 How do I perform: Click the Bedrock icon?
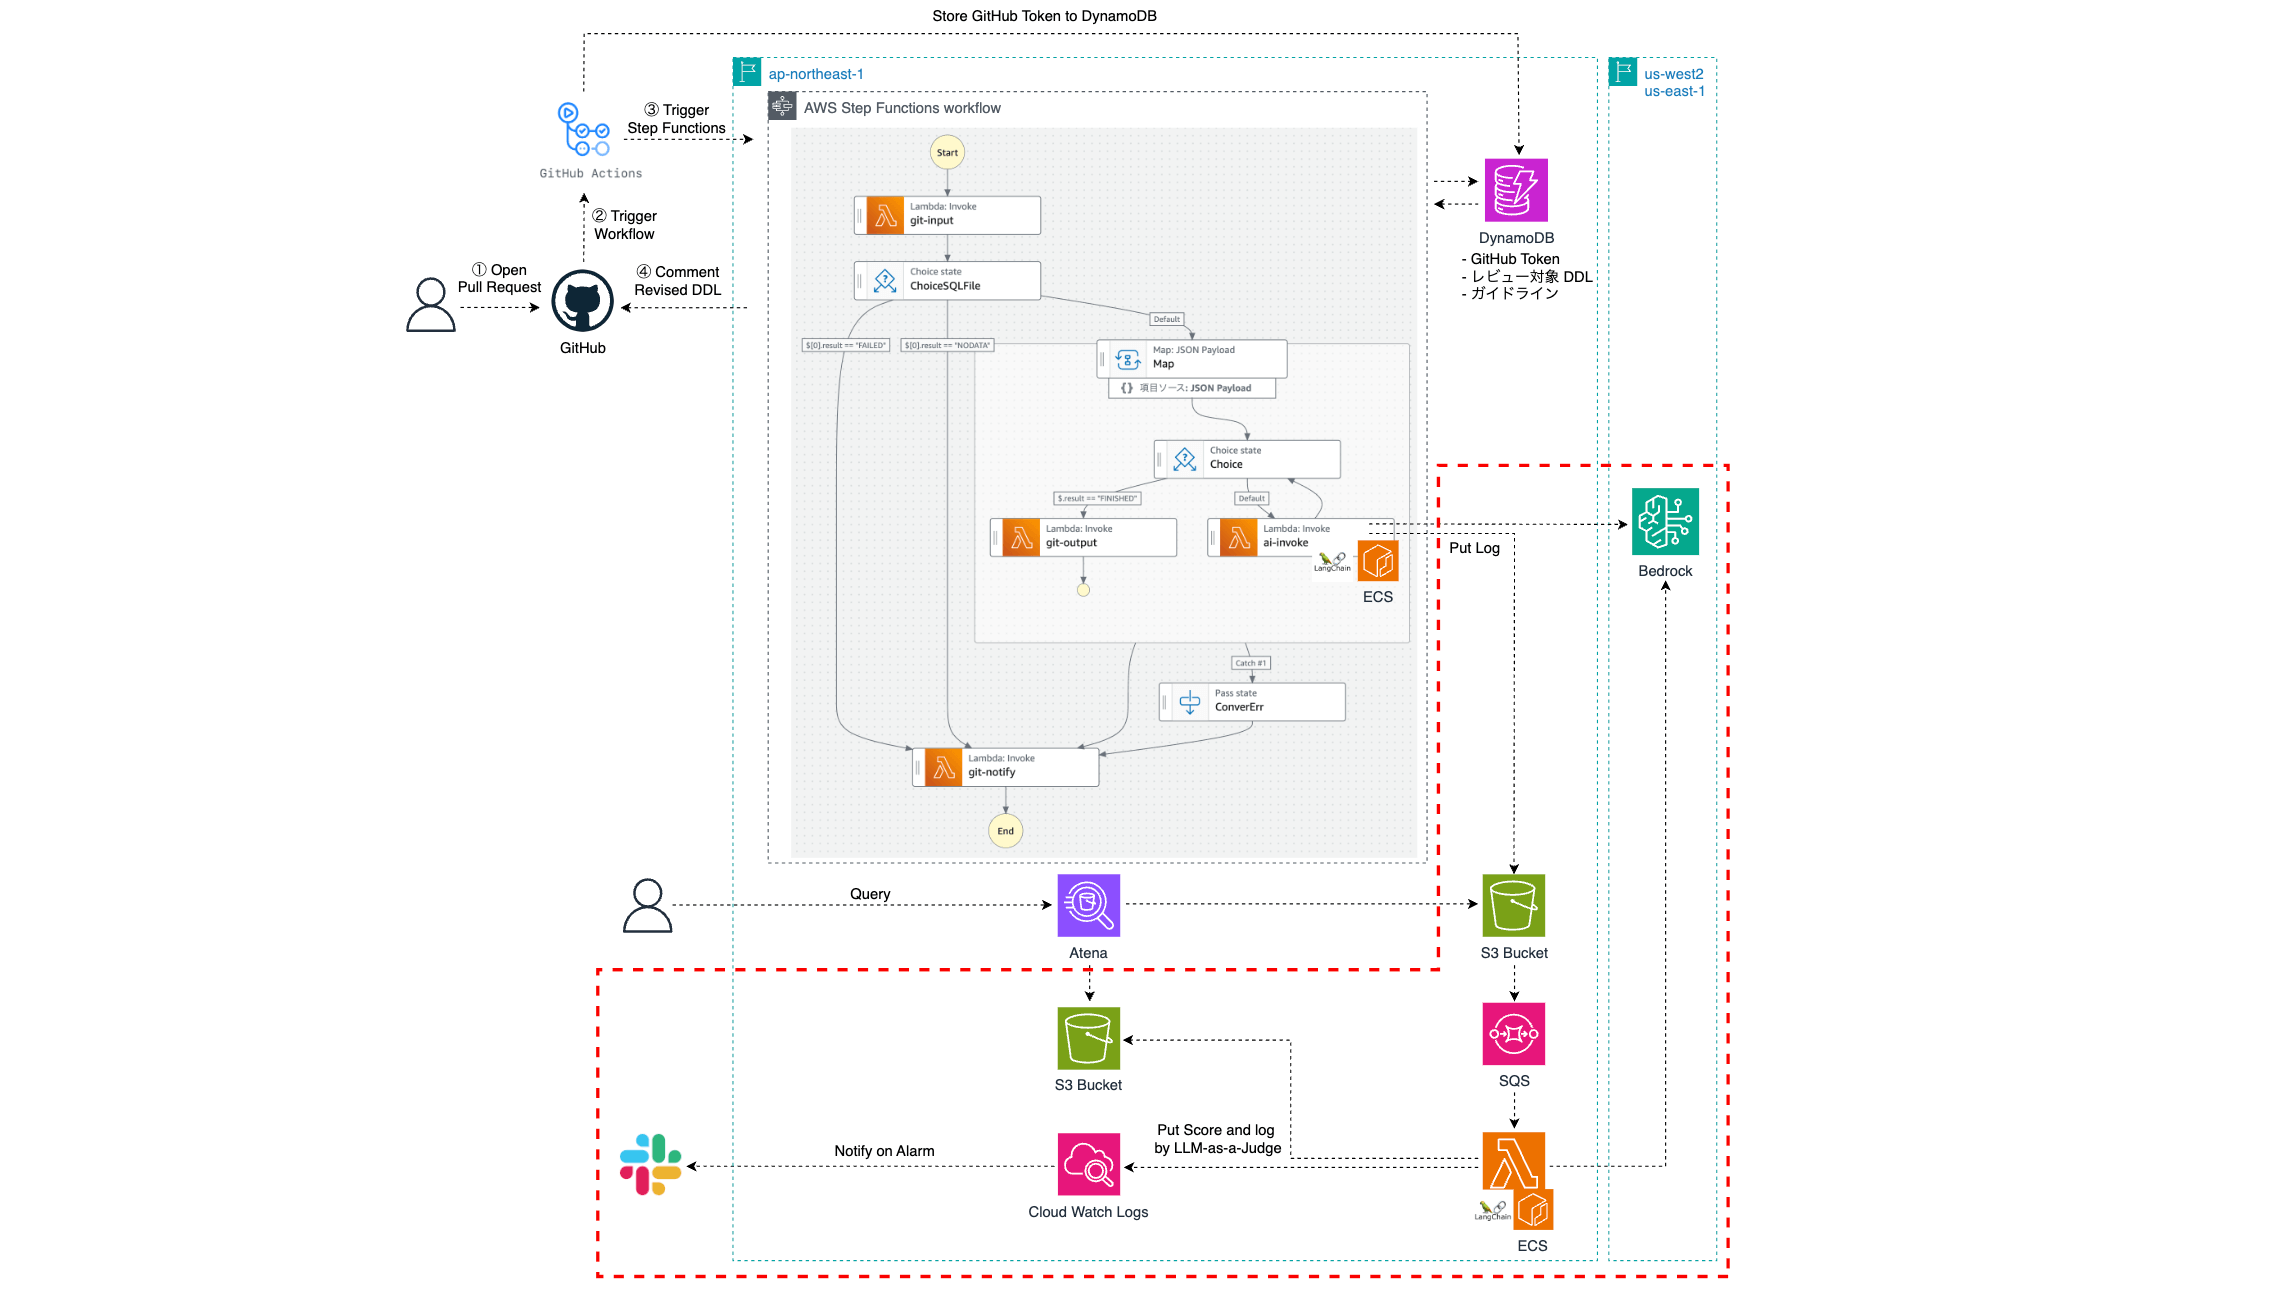tap(1665, 521)
